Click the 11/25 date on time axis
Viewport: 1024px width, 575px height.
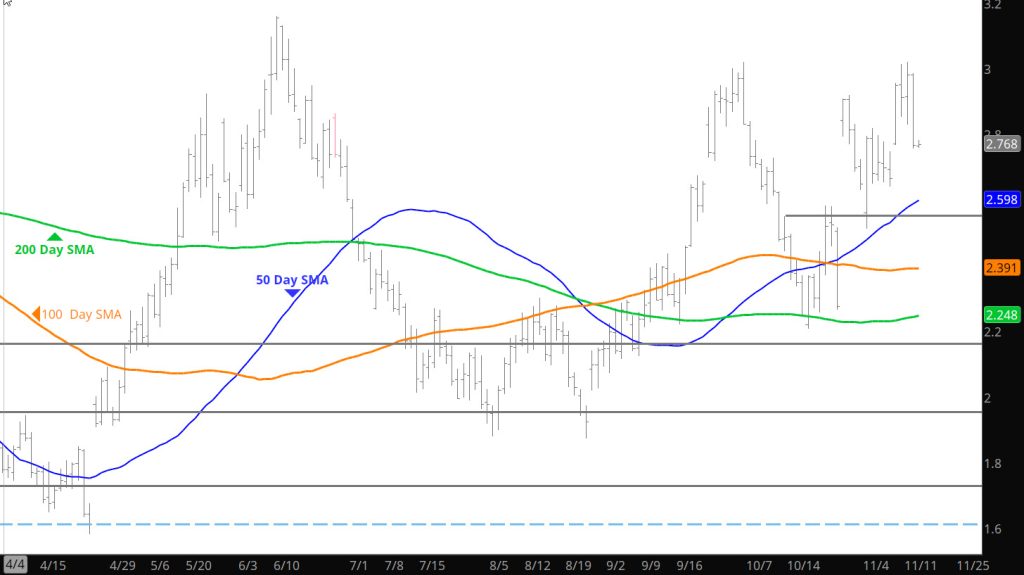[968, 564]
